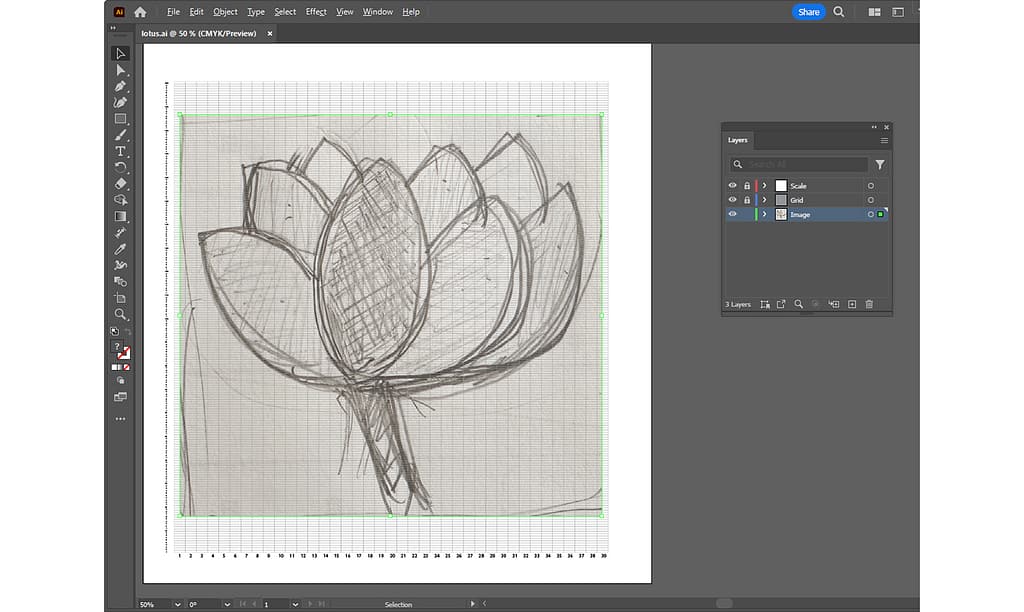The image size is (1024, 612).
Task: Open the Object menu
Action: click(x=225, y=12)
